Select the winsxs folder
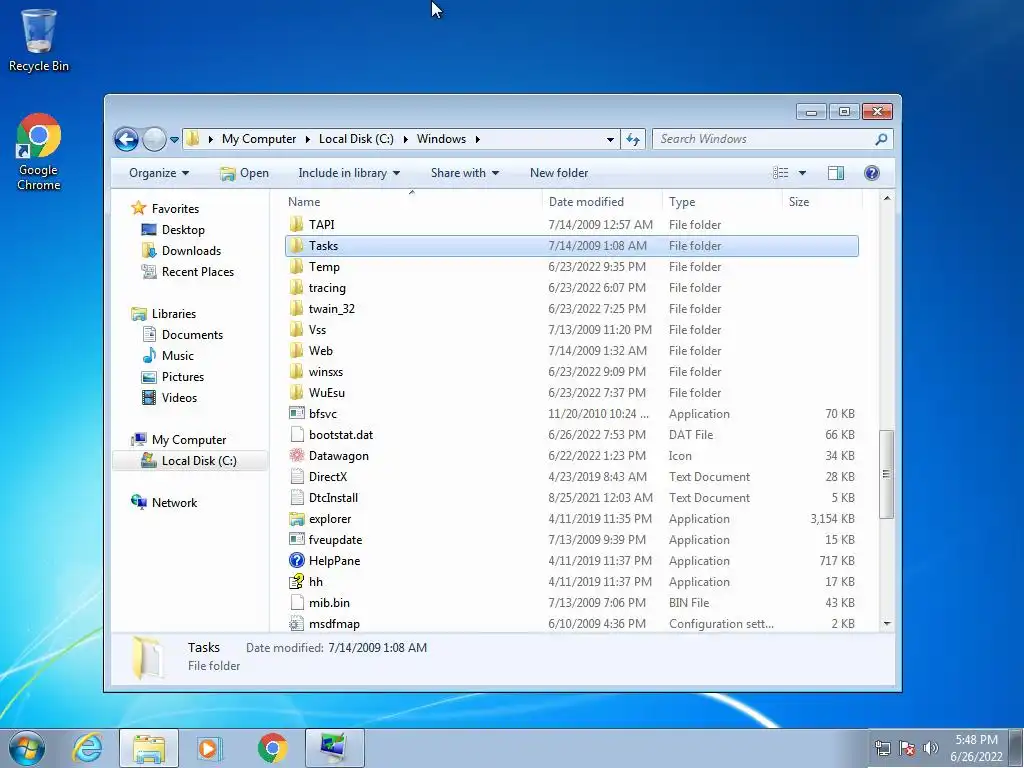1024x768 pixels. click(x=571, y=372)
